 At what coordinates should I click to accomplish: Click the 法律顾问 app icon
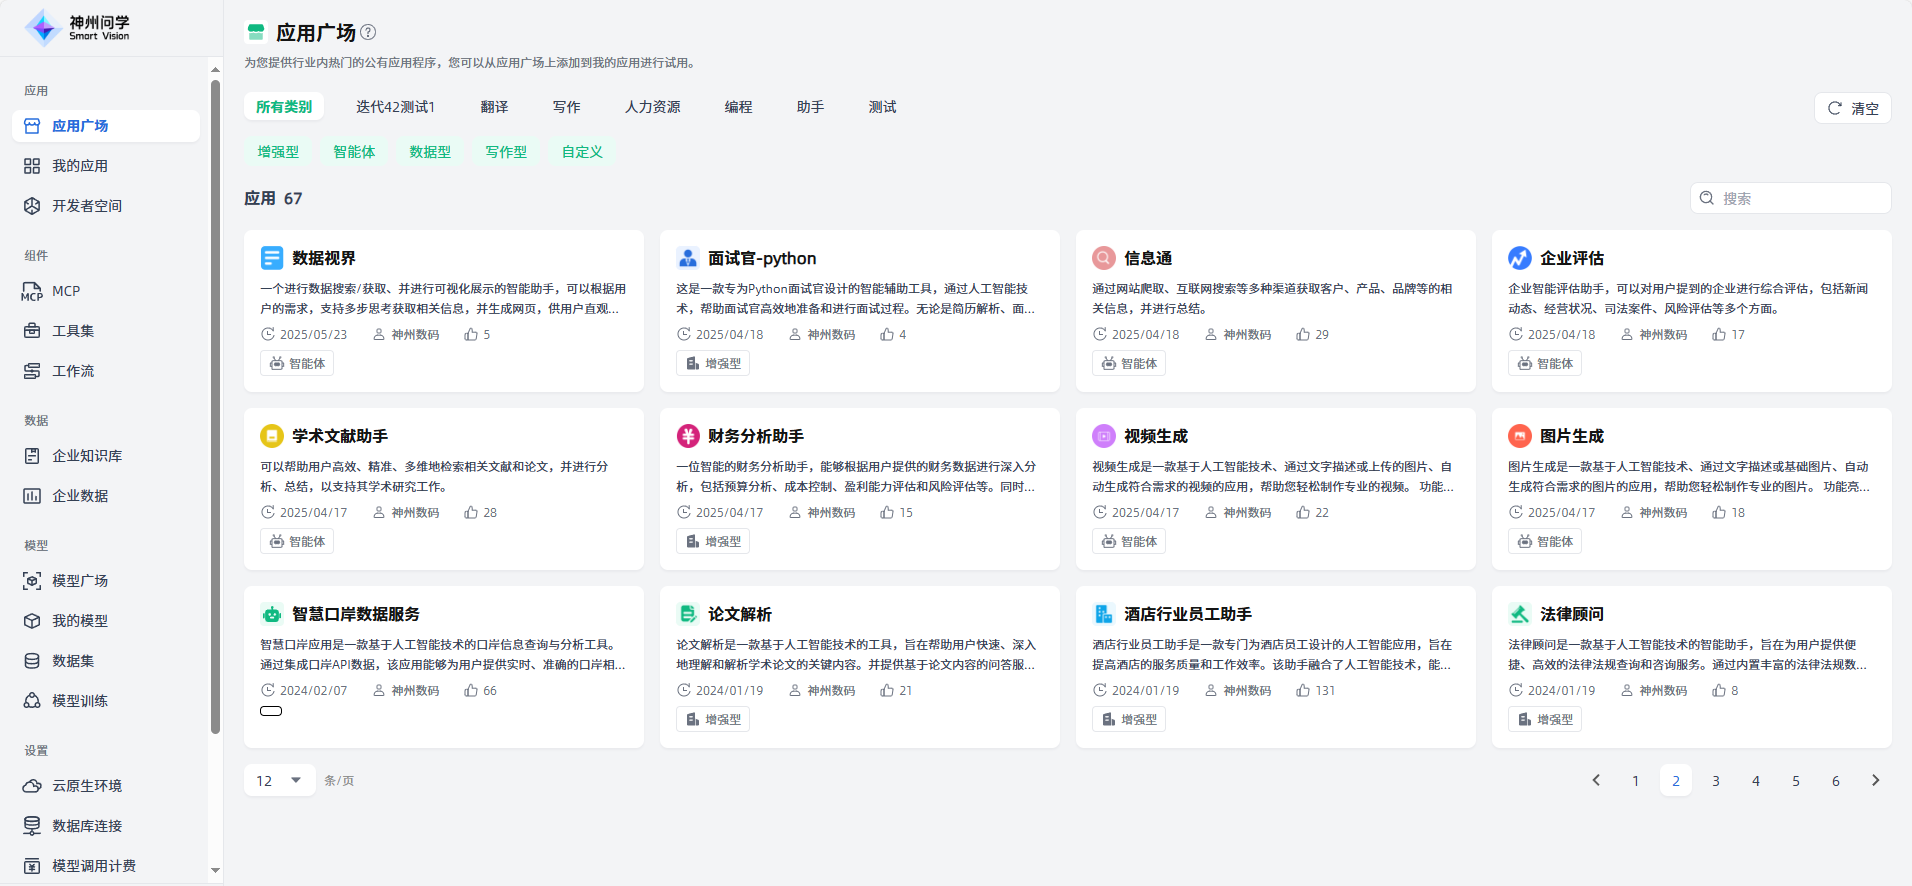(1519, 614)
